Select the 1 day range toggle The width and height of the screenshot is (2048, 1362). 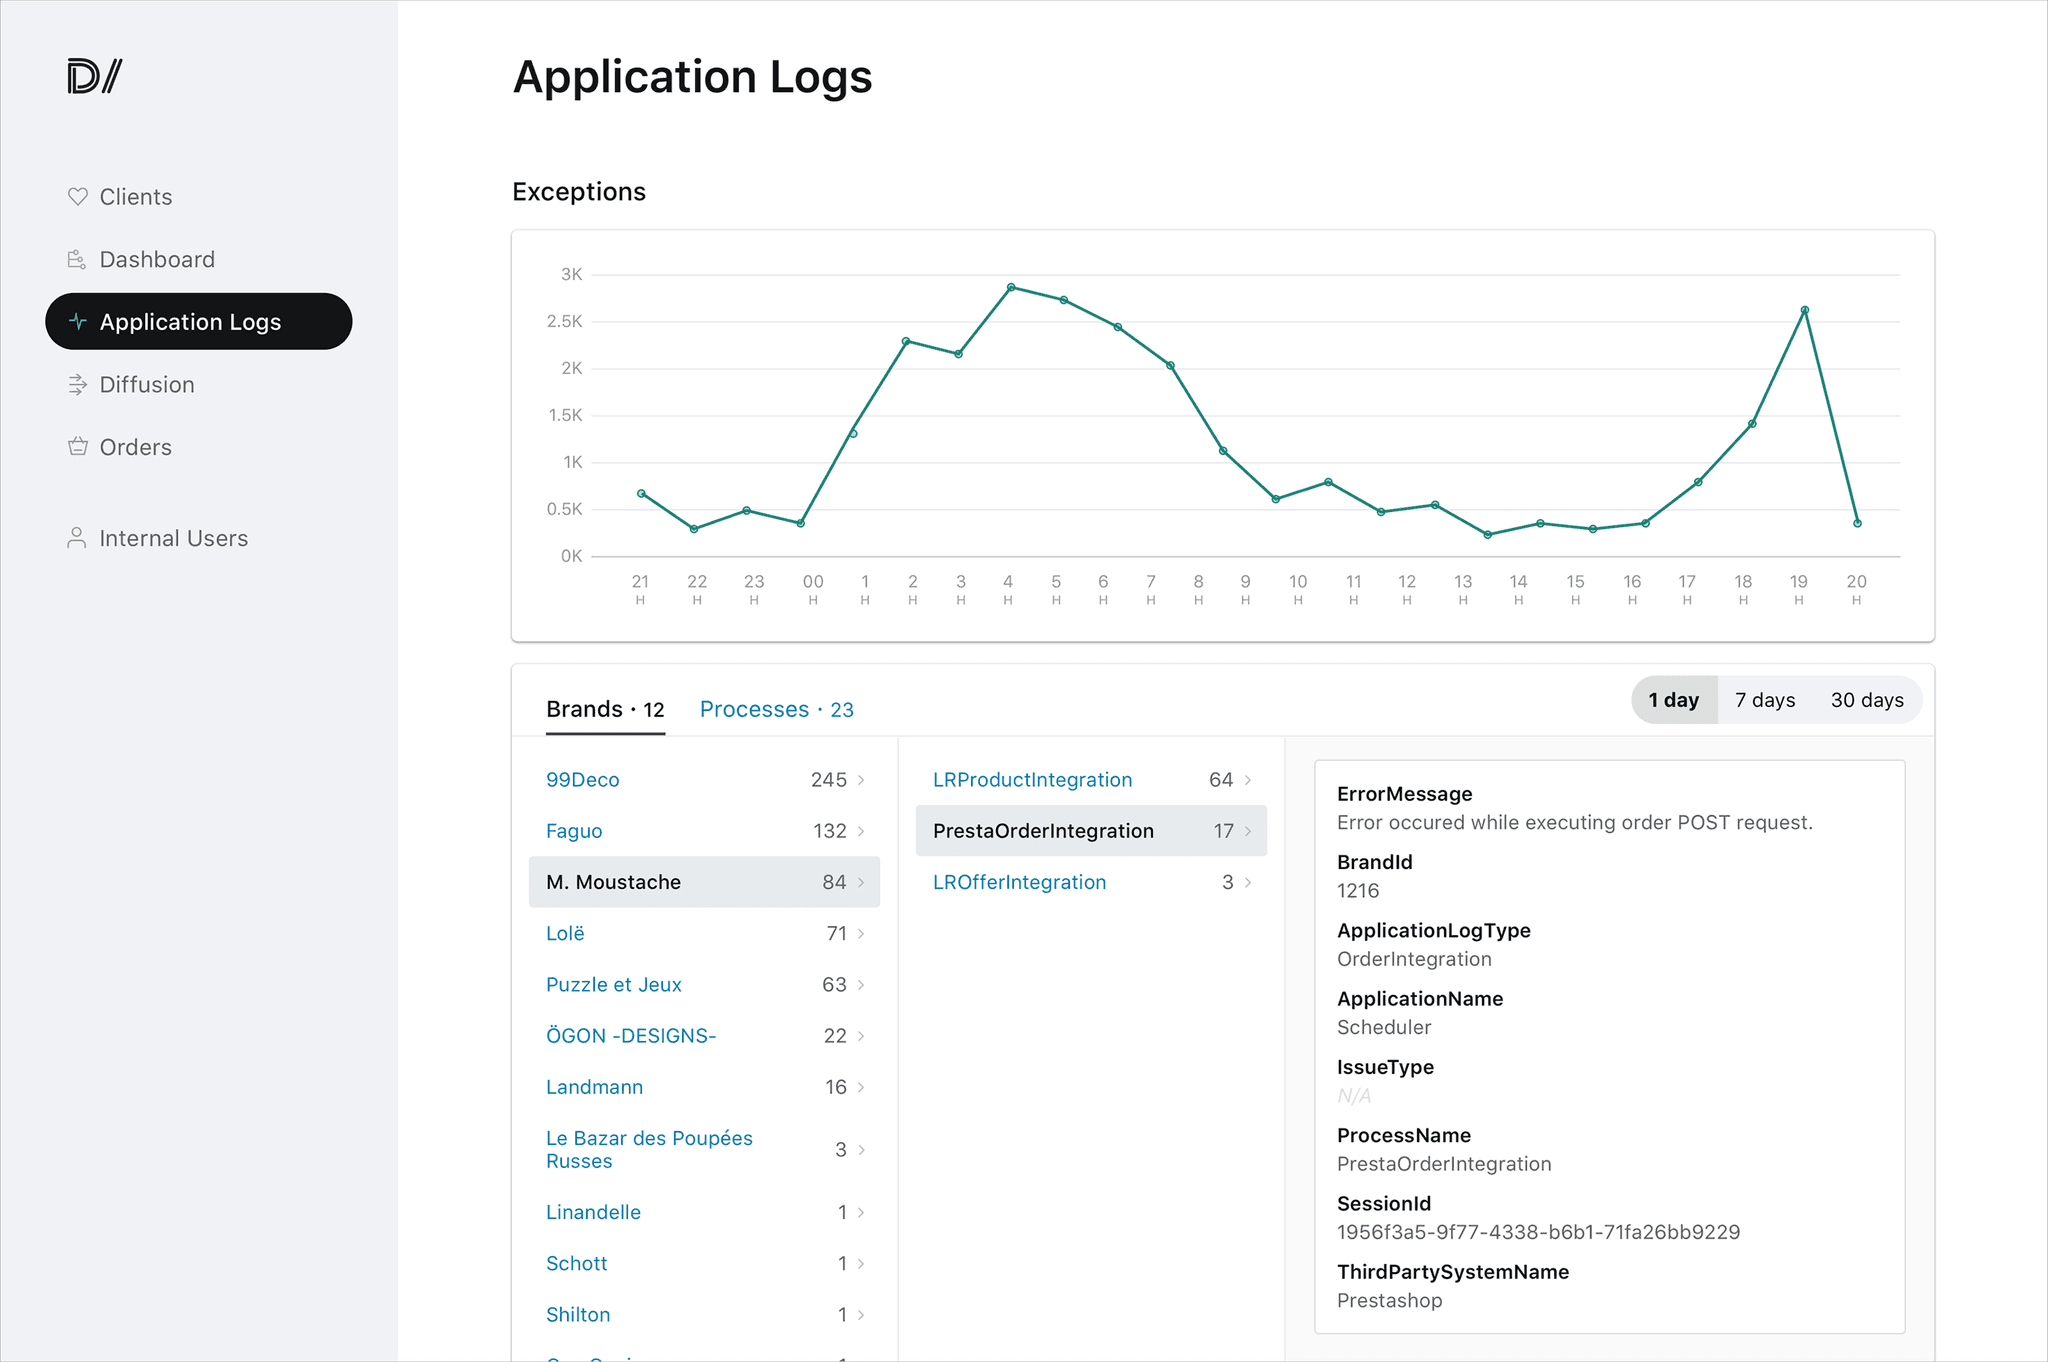point(1674,700)
